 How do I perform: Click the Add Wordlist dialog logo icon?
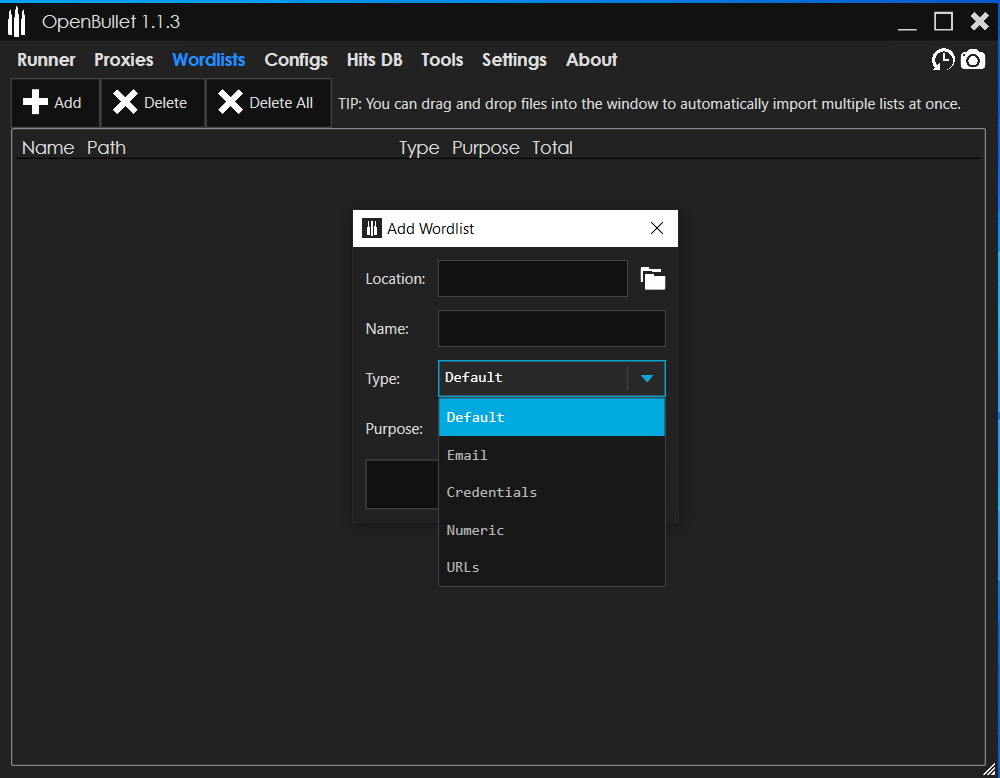(372, 228)
